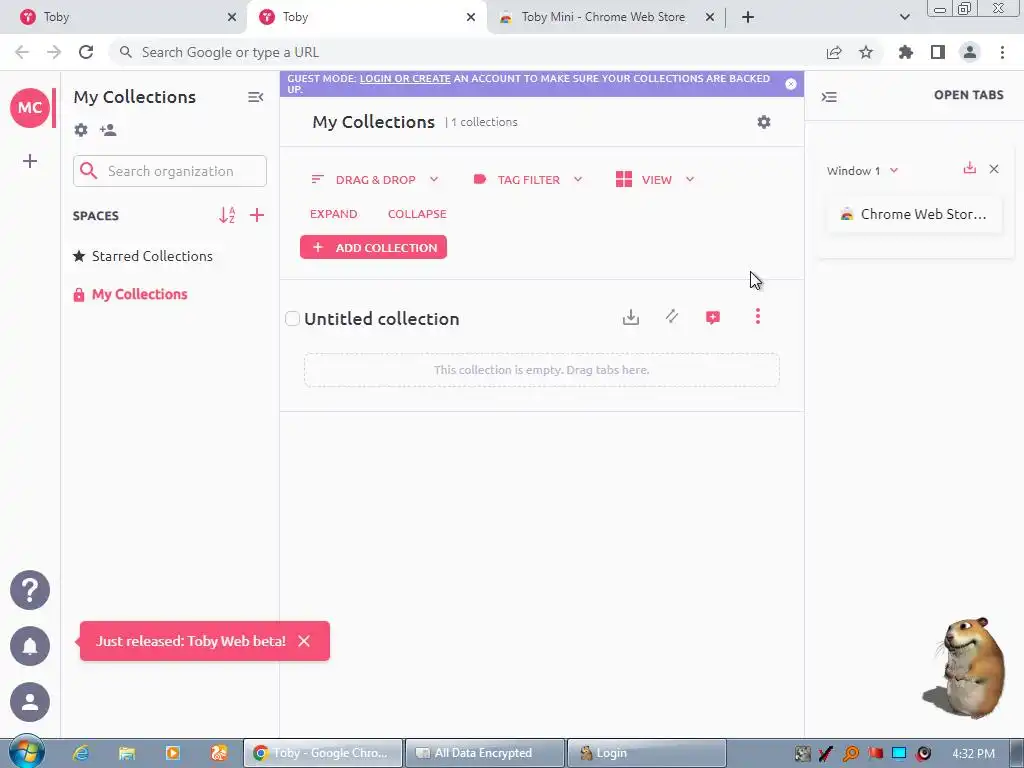
Task: Open a new browser tab
Action: [x=748, y=17]
